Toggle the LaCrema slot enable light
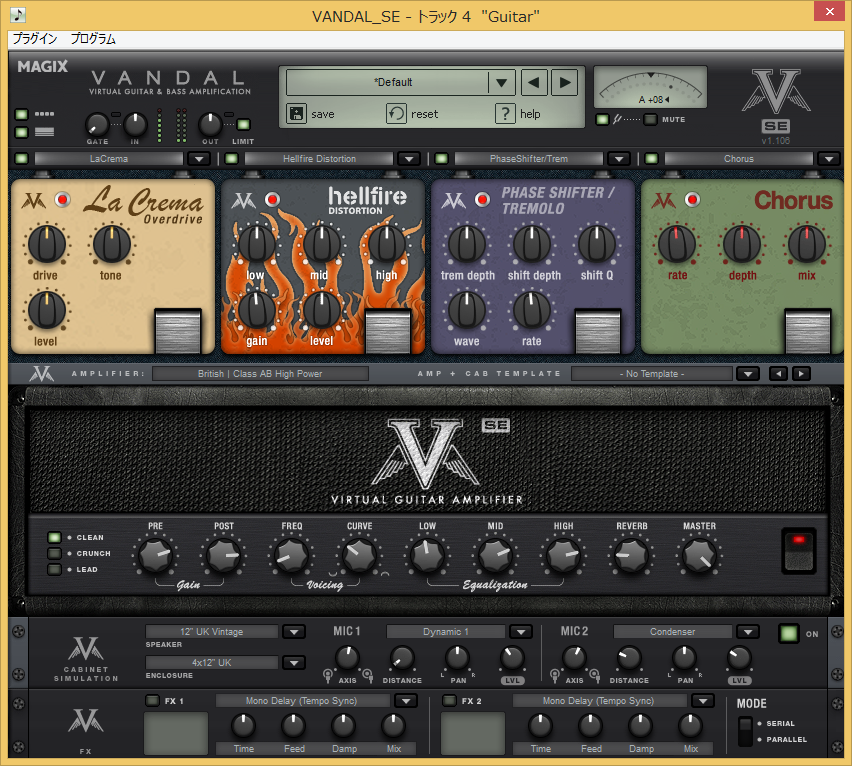Viewport: 852px width, 766px height. coord(21,159)
